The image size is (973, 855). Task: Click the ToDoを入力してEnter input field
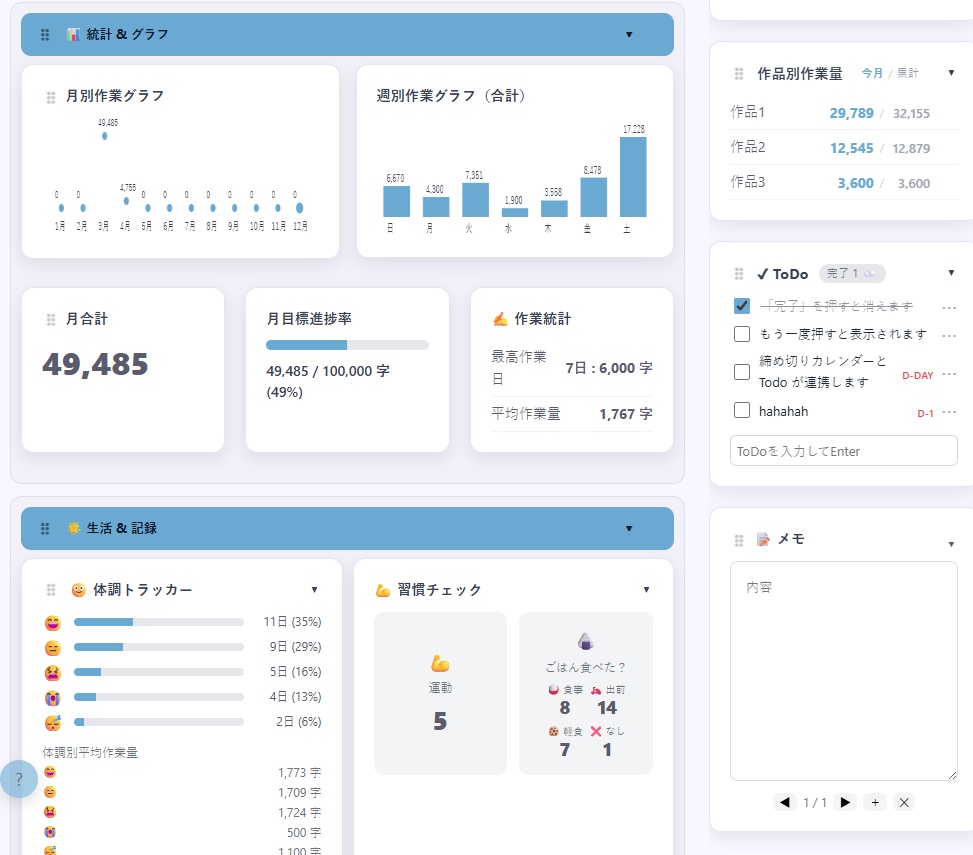[843, 451]
